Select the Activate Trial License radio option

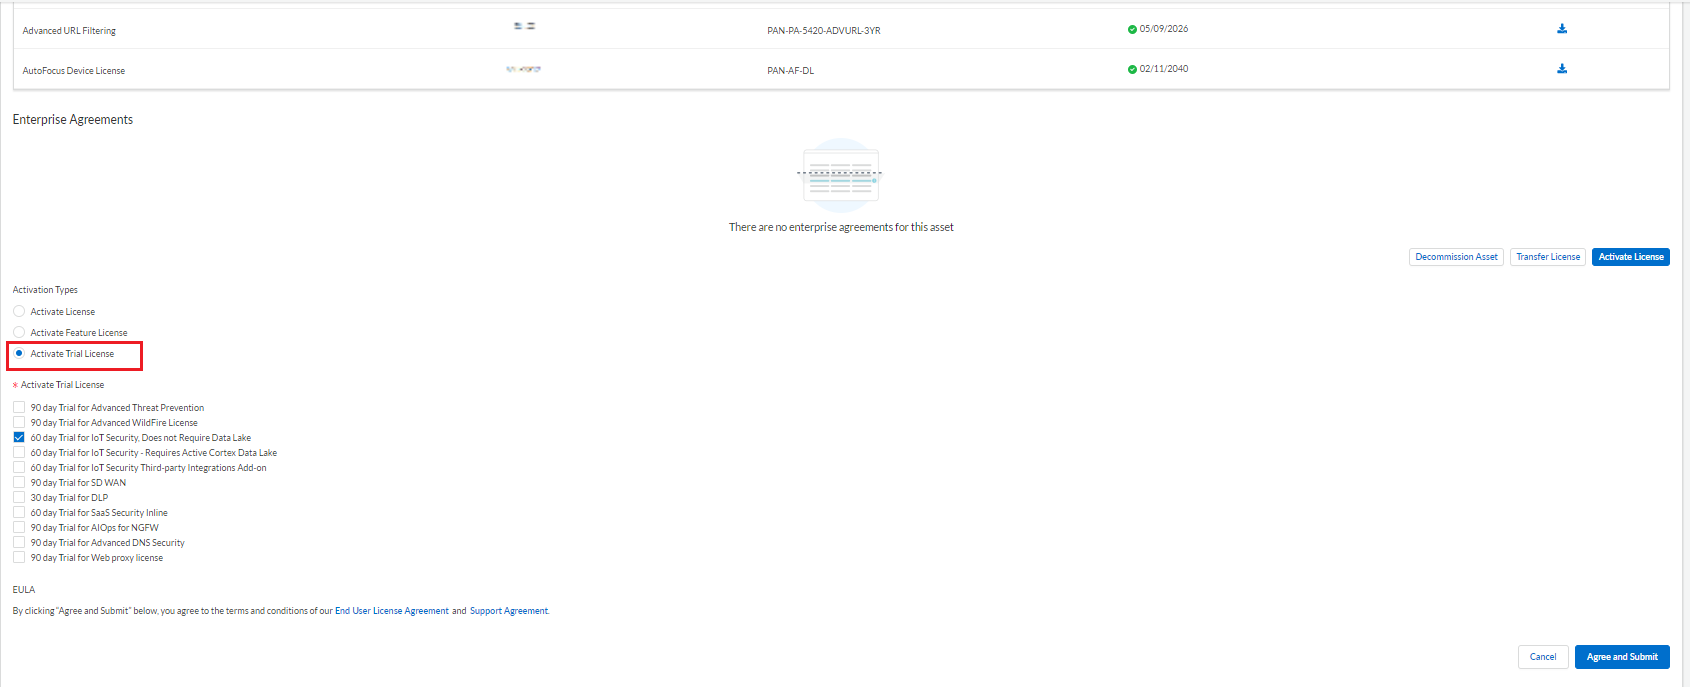19,353
